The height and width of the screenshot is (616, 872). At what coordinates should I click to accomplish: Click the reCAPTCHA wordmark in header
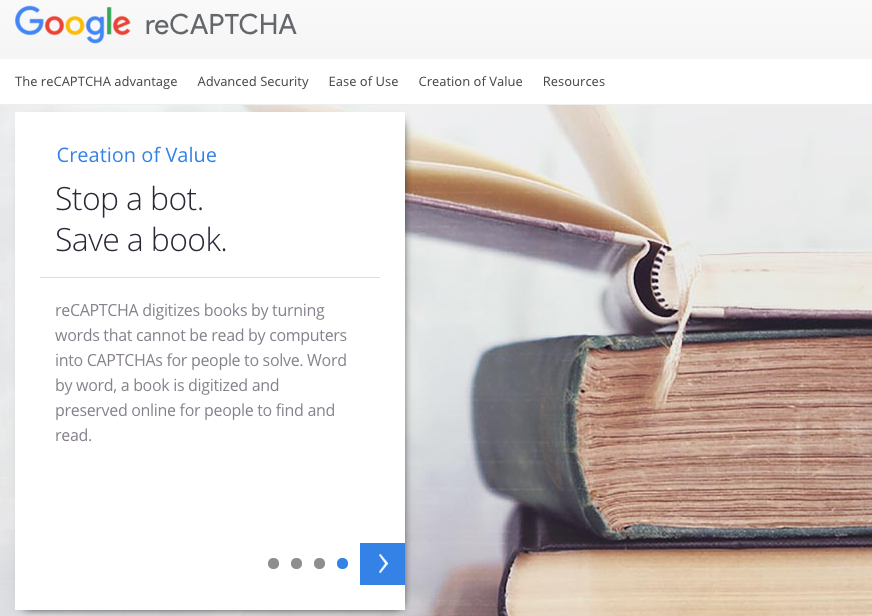click(x=221, y=25)
